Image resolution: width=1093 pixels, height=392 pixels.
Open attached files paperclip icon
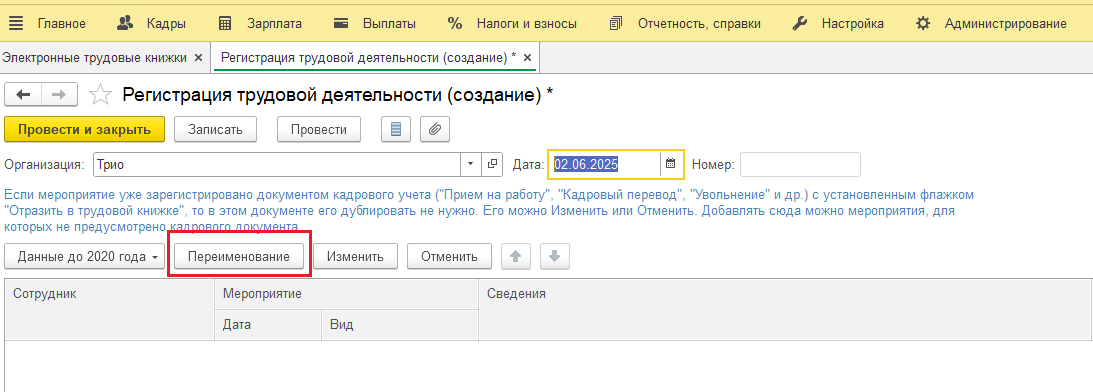tap(435, 129)
